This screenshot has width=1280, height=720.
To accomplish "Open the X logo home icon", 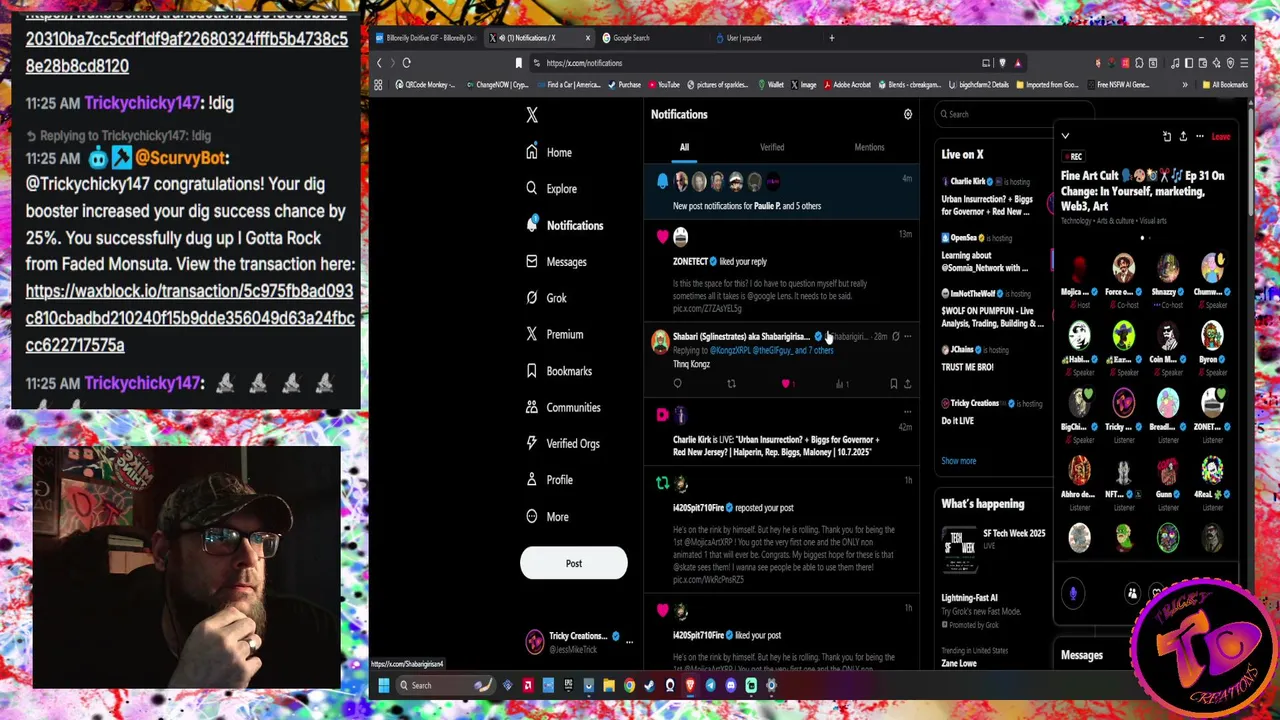I will (x=532, y=115).
